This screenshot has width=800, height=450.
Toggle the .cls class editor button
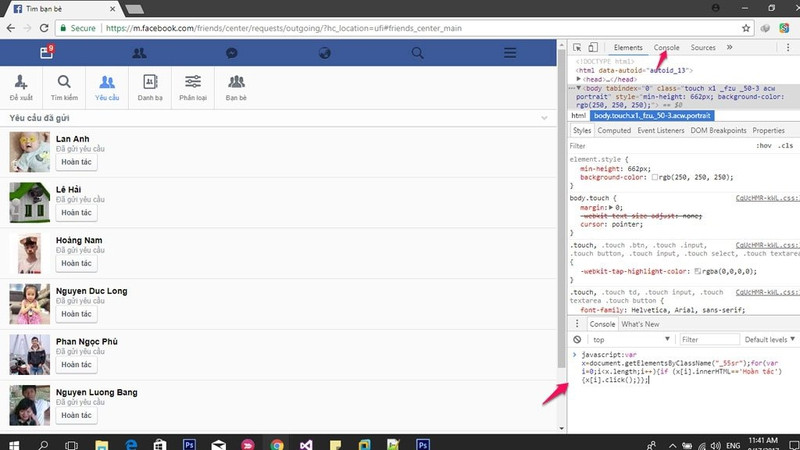pyautogui.click(x=786, y=146)
